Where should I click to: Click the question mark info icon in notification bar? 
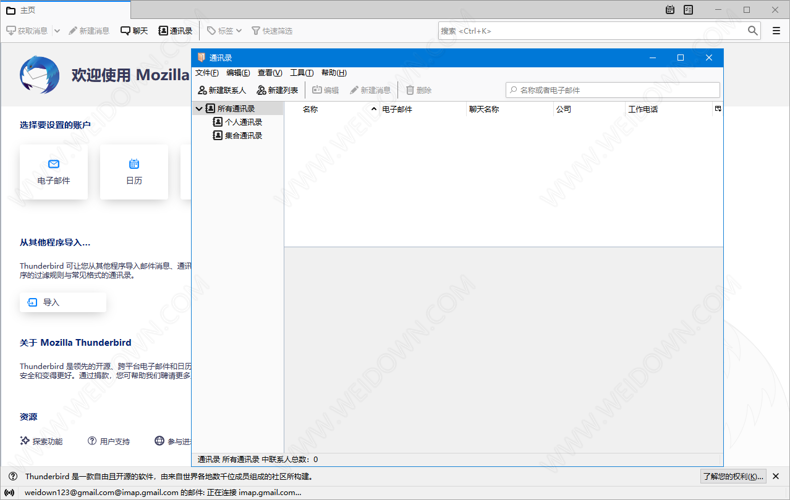coord(13,476)
